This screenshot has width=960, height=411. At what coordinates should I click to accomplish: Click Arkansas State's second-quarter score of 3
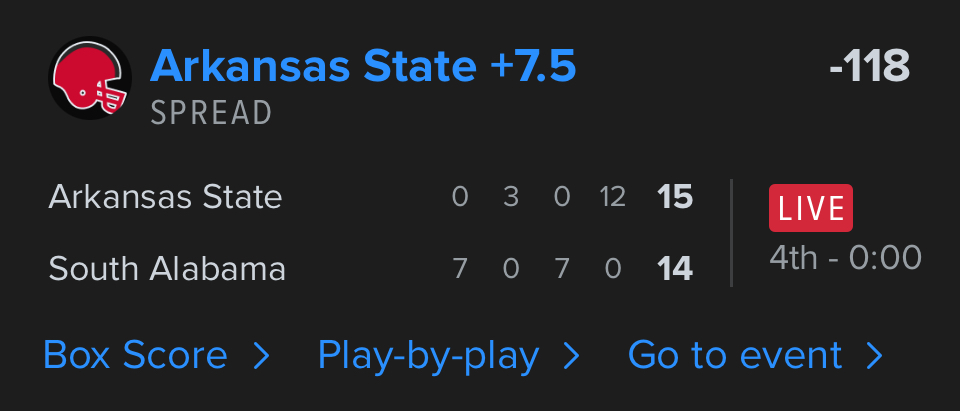(511, 197)
